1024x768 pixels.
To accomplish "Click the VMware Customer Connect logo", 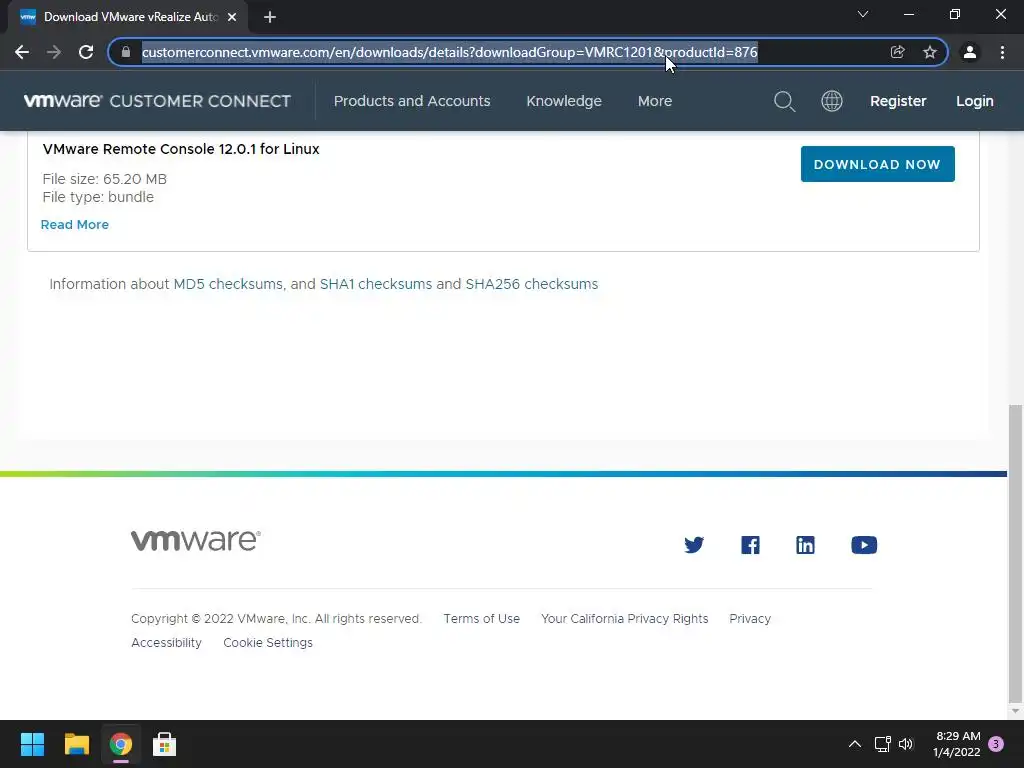I will pyautogui.click(x=157, y=101).
